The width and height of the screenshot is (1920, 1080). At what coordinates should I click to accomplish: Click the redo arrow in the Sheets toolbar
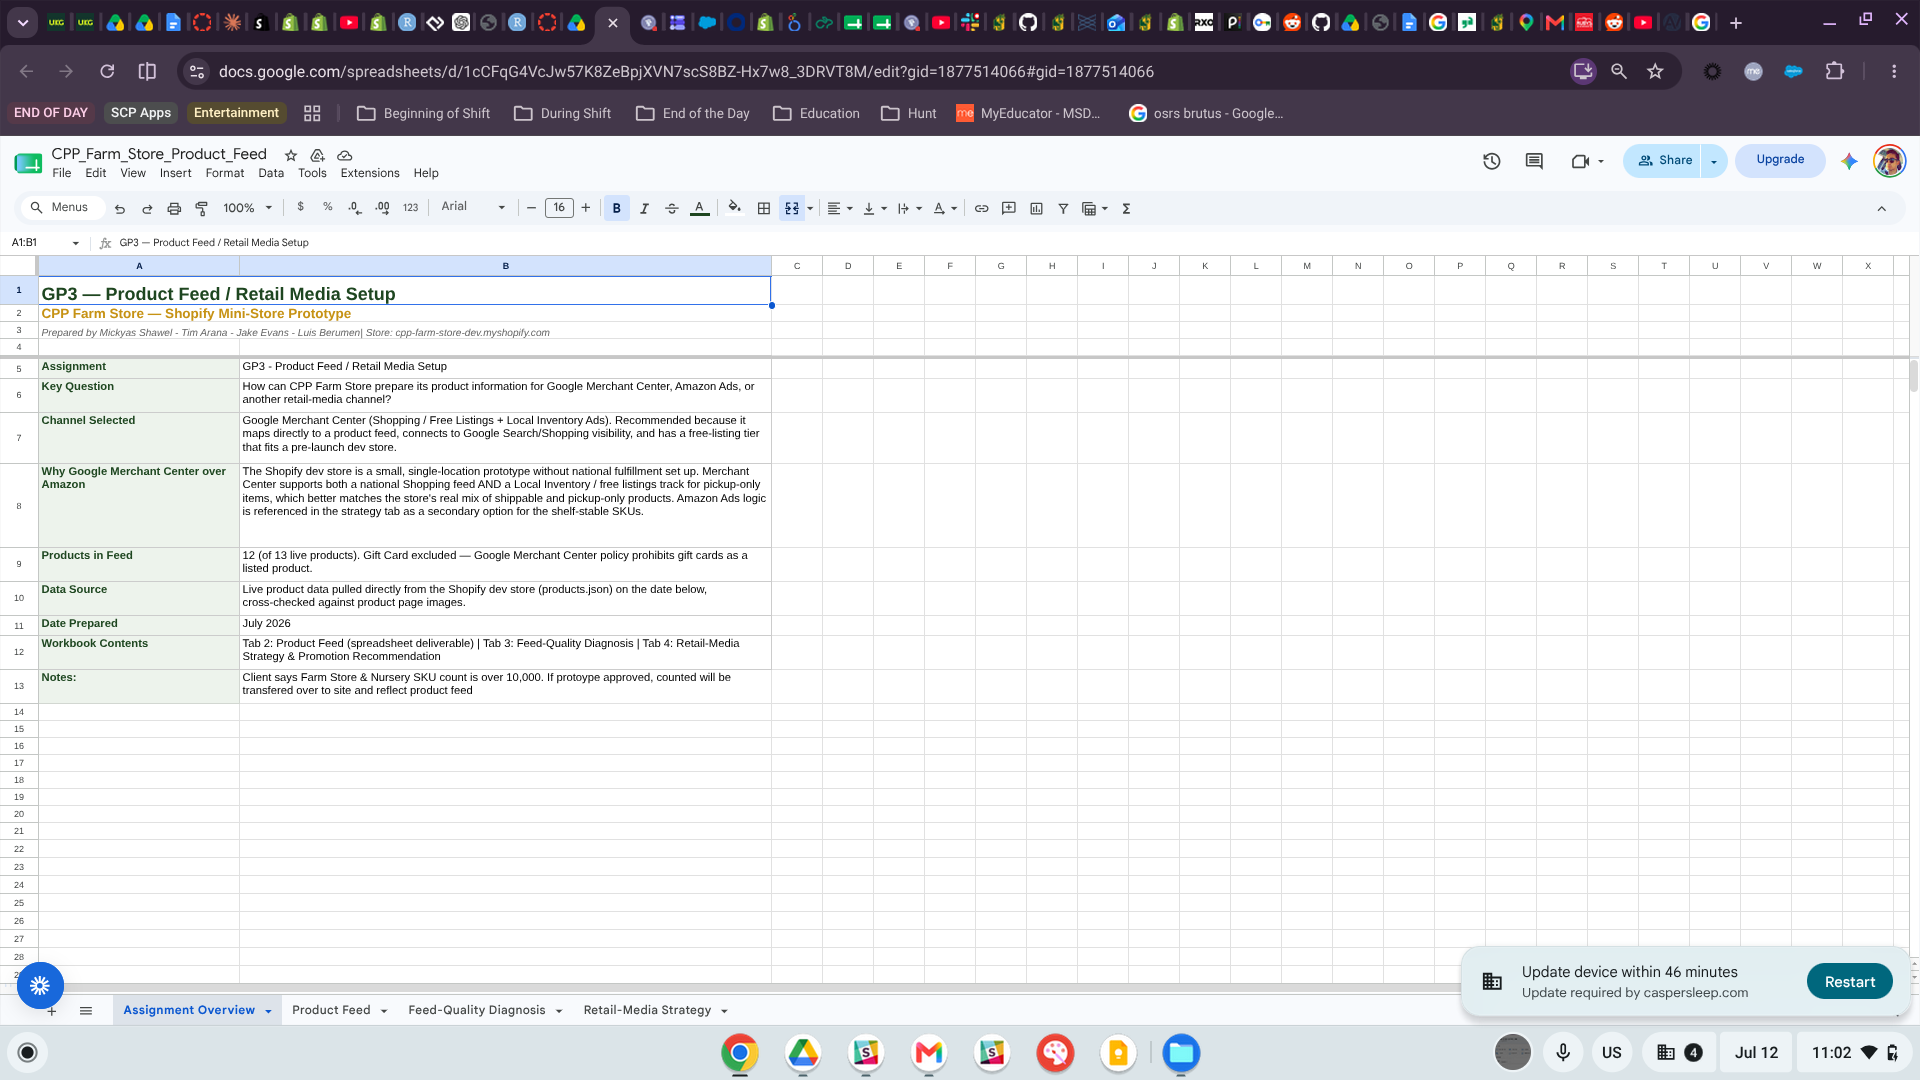[147, 208]
